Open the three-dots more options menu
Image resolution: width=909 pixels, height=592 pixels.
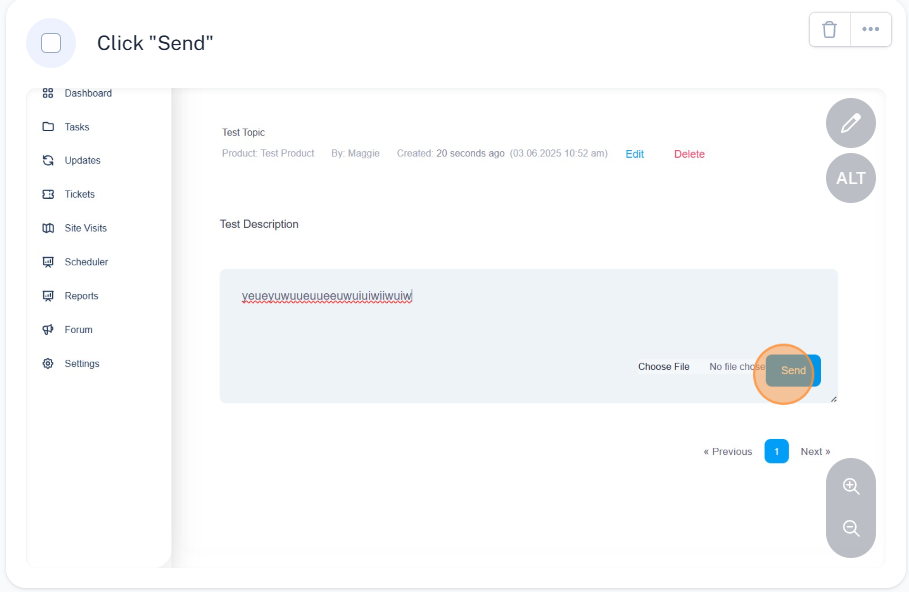click(871, 29)
